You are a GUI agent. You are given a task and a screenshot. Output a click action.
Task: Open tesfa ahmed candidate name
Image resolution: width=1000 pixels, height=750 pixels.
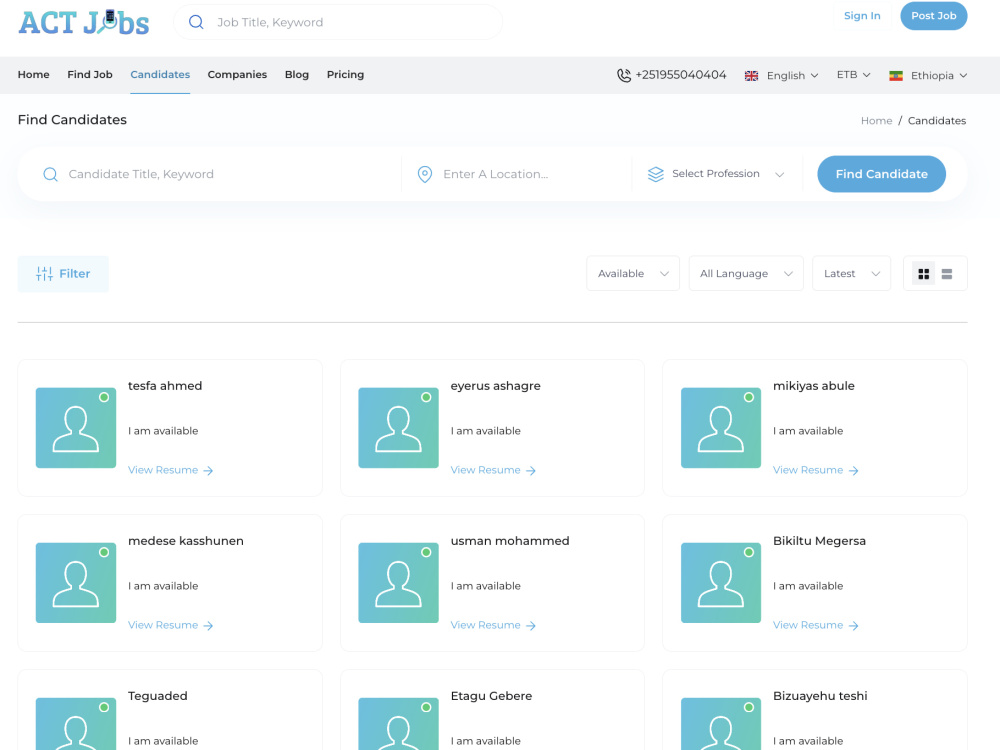(x=165, y=386)
